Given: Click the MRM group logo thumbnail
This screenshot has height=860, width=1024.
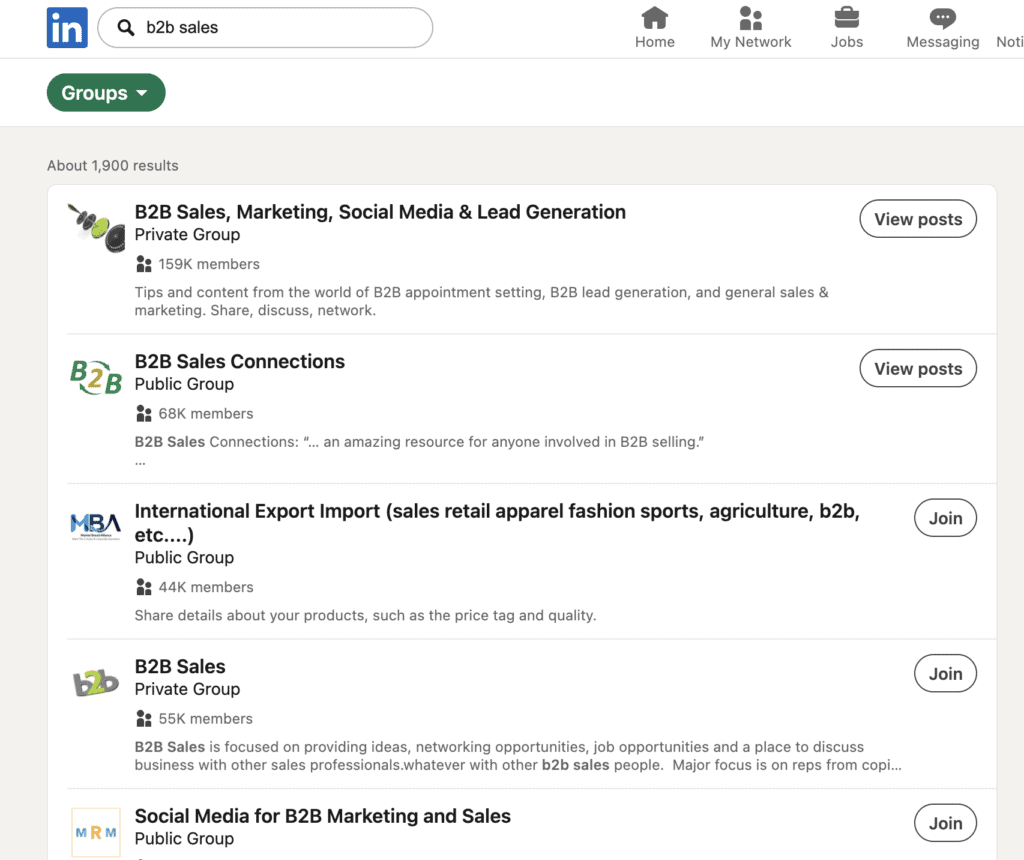Looking at the screenshot, I should (95, 831).
